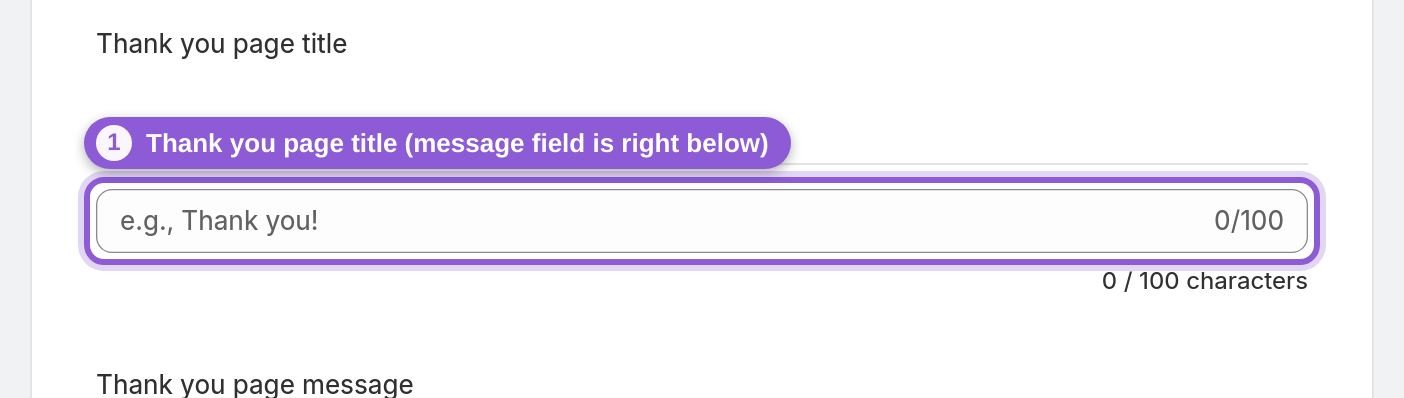Click the gray page margin at the left
The height and width of the screenshot is (398, 1404).
point(15,199)
